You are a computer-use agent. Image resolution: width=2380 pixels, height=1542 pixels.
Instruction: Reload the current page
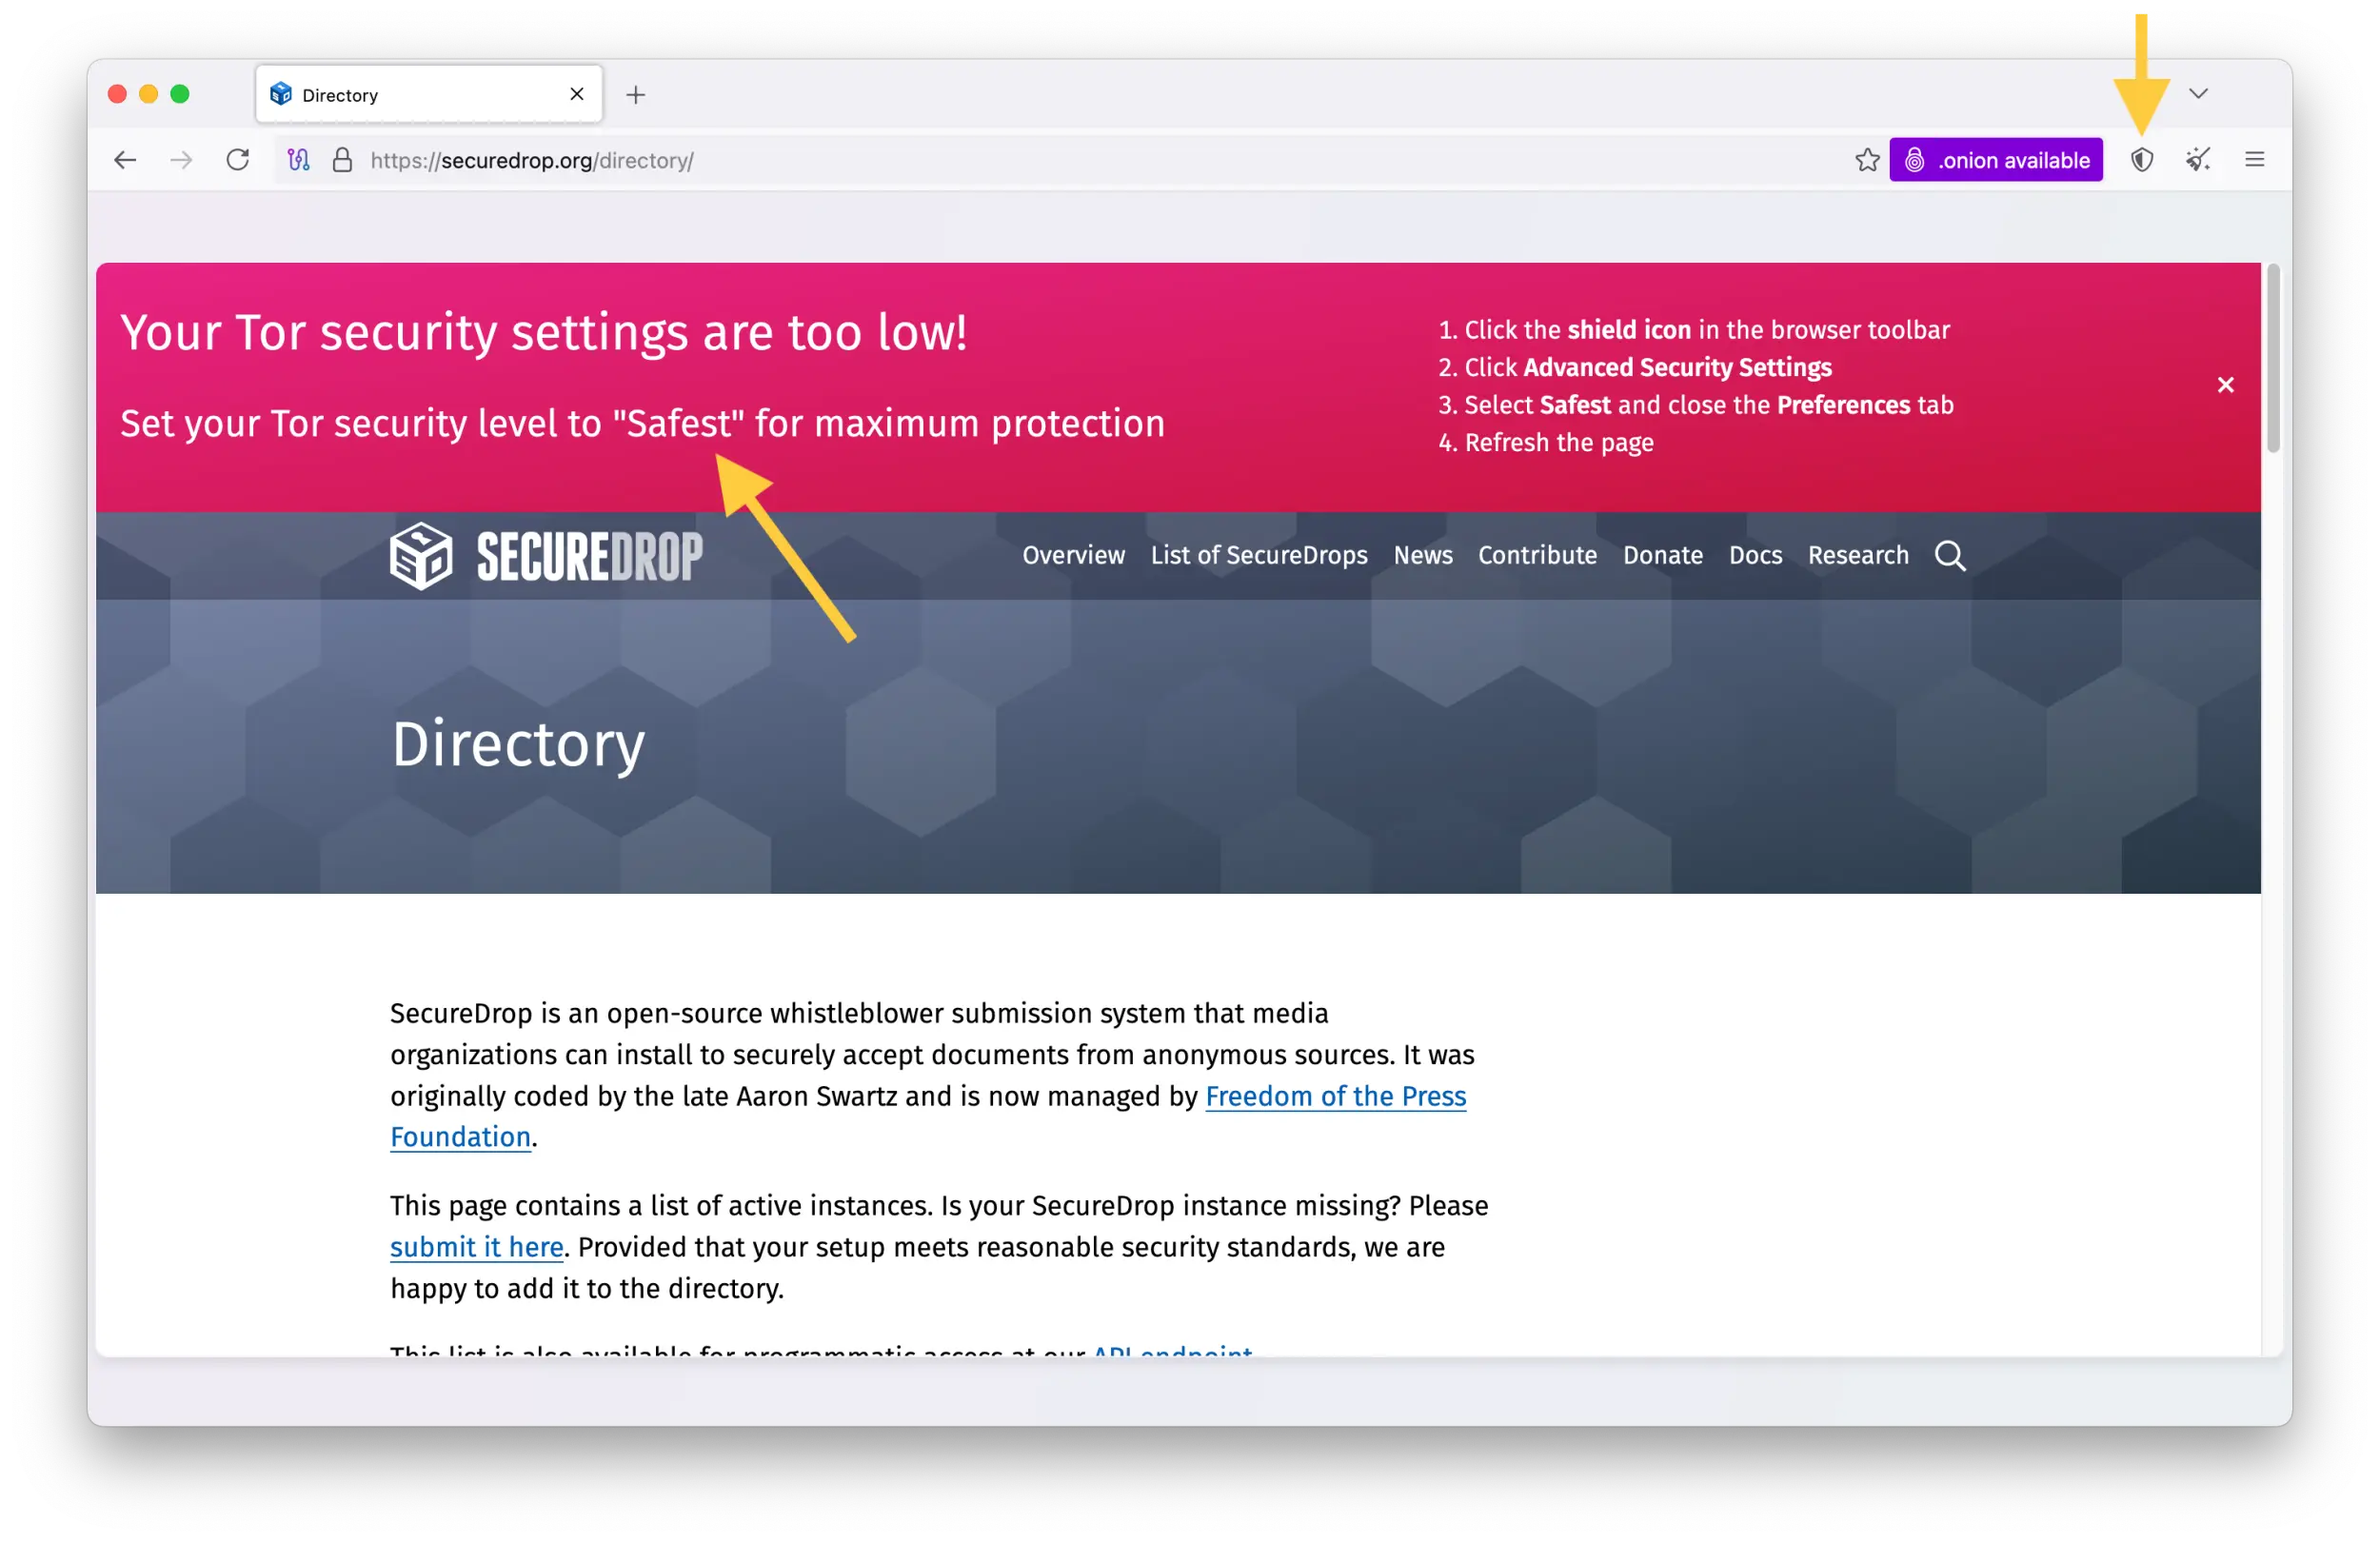(x=237, y=159)
